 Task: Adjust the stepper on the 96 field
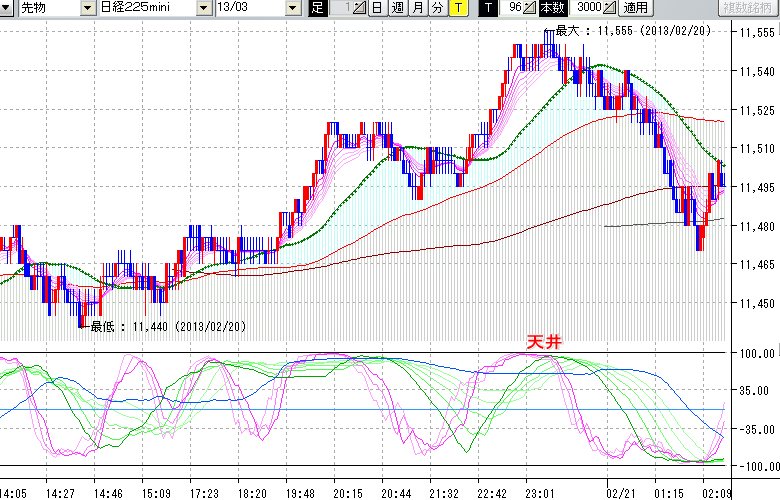click(x=530, y=8)
